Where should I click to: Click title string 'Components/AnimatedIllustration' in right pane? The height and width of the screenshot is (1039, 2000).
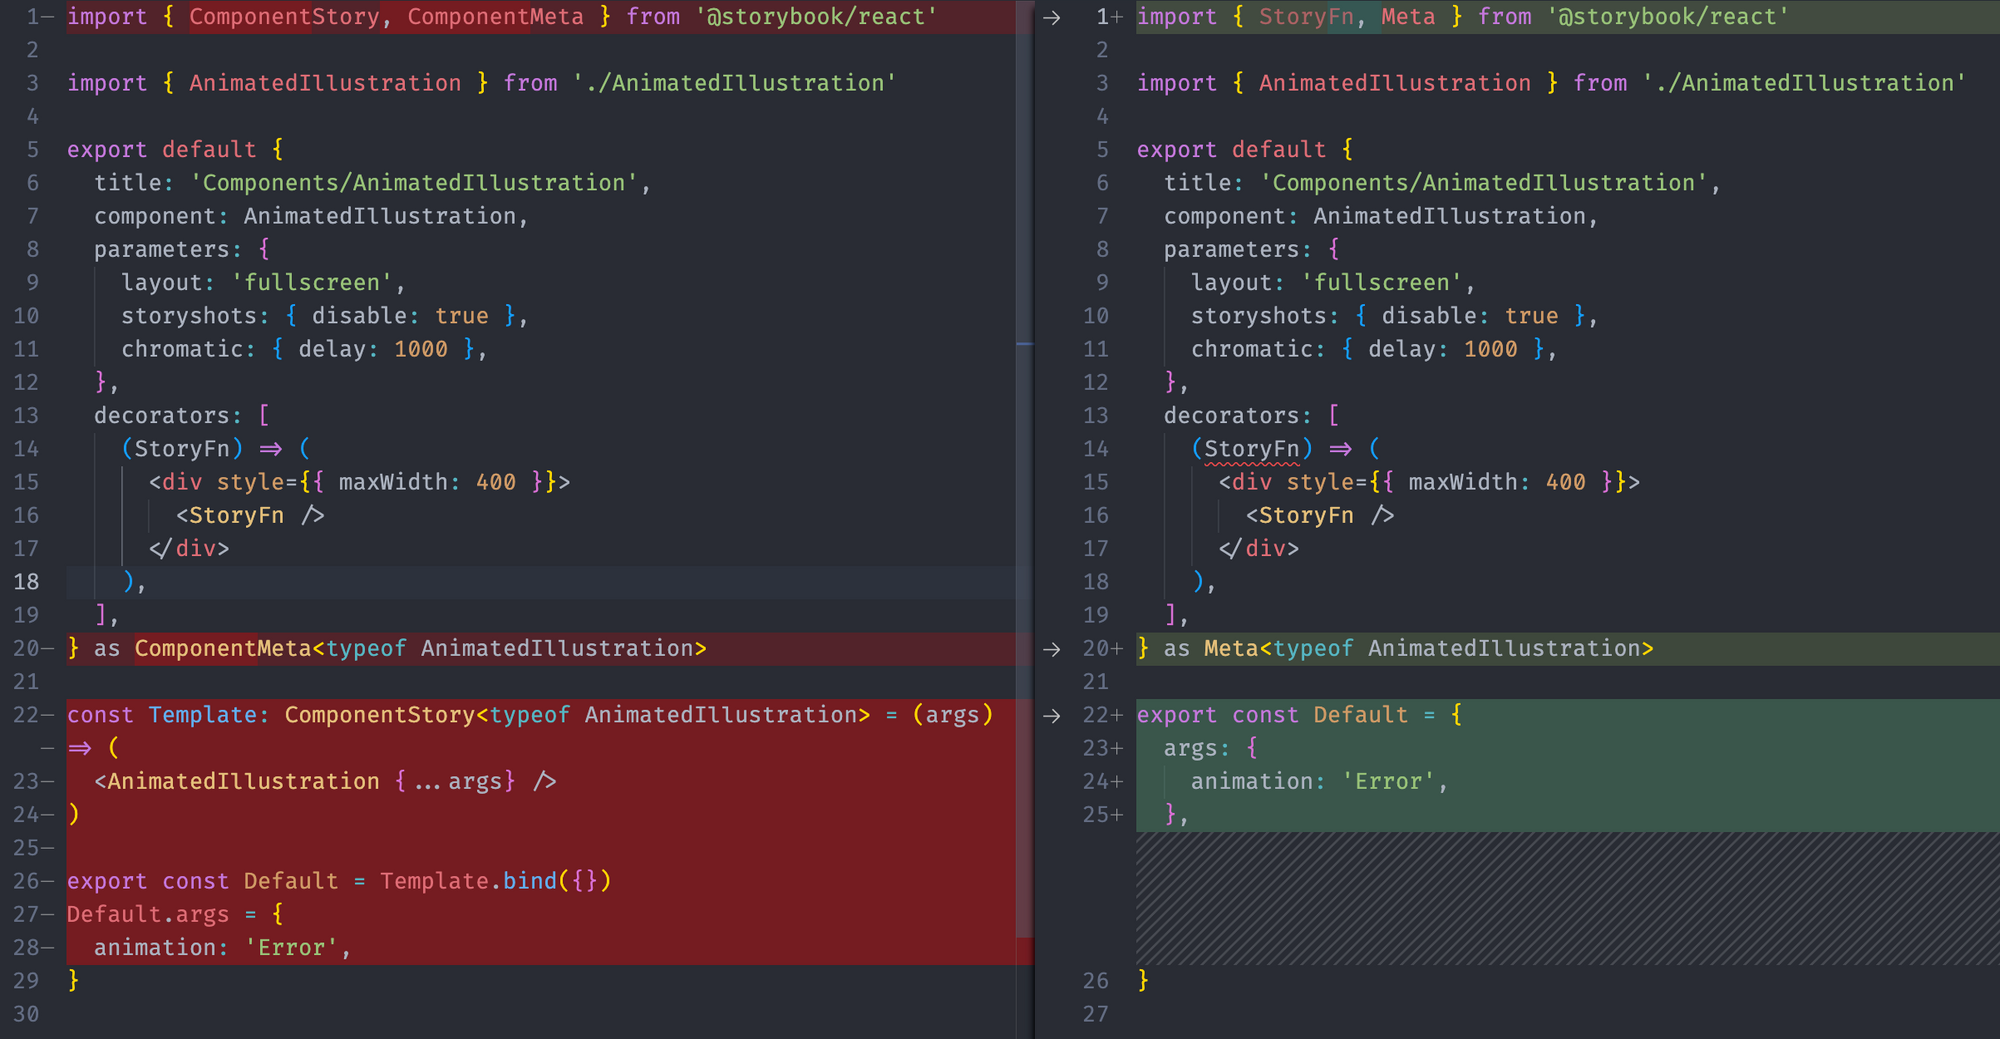pos(1484,183)
